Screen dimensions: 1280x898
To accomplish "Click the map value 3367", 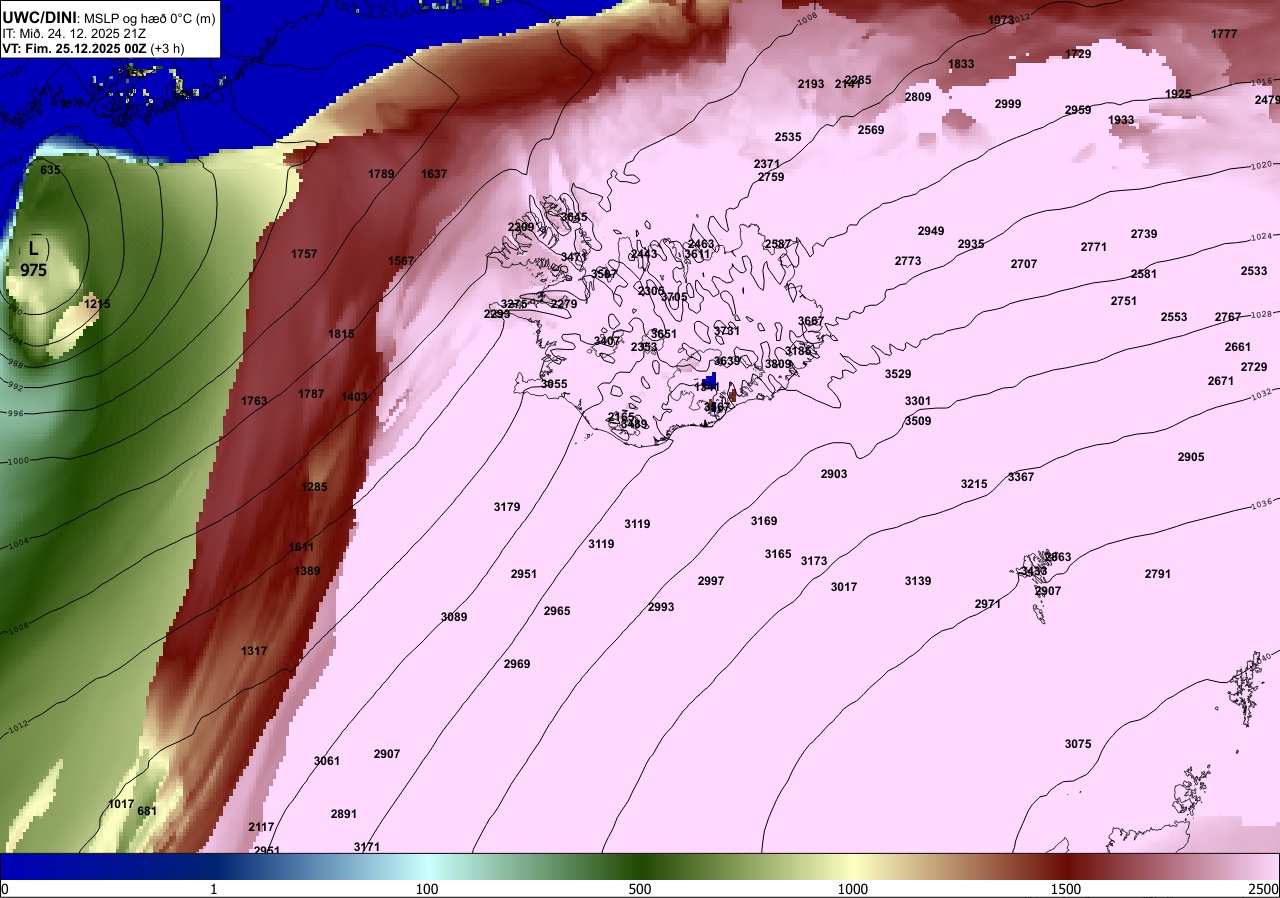I will click(x=1021, y=477).
